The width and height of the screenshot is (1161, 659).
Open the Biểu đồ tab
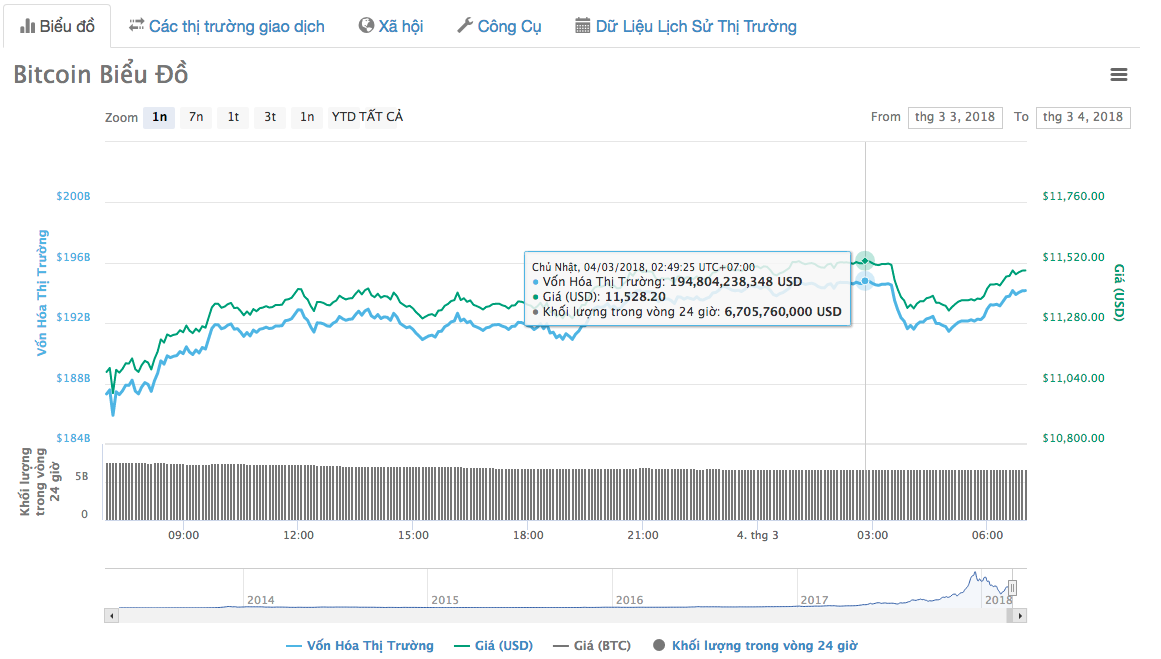[x=57, y=27]
